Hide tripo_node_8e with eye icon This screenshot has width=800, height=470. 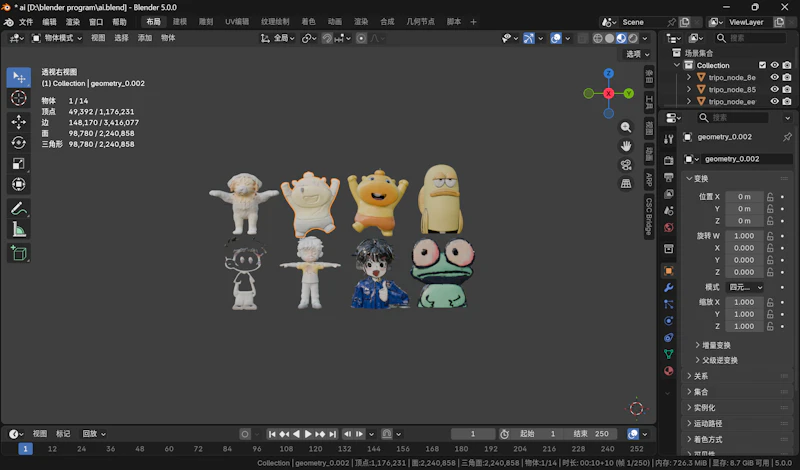pos(774,78)
